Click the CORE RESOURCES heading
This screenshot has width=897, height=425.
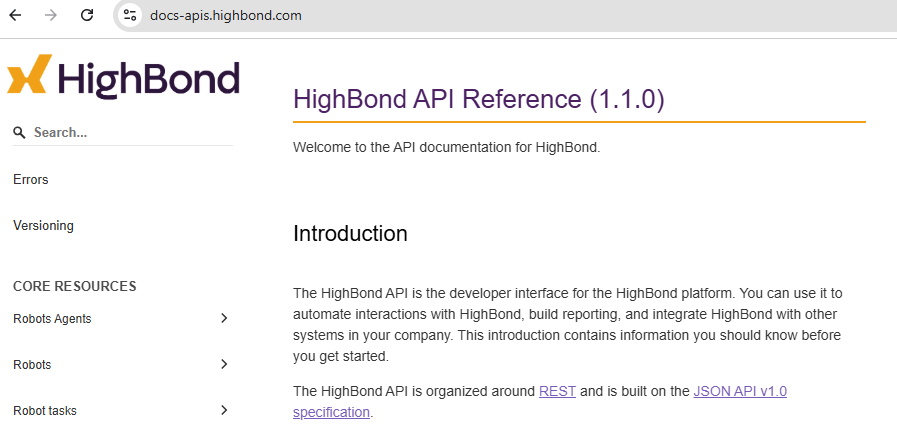pyautogui.click(x=75, y=286)
